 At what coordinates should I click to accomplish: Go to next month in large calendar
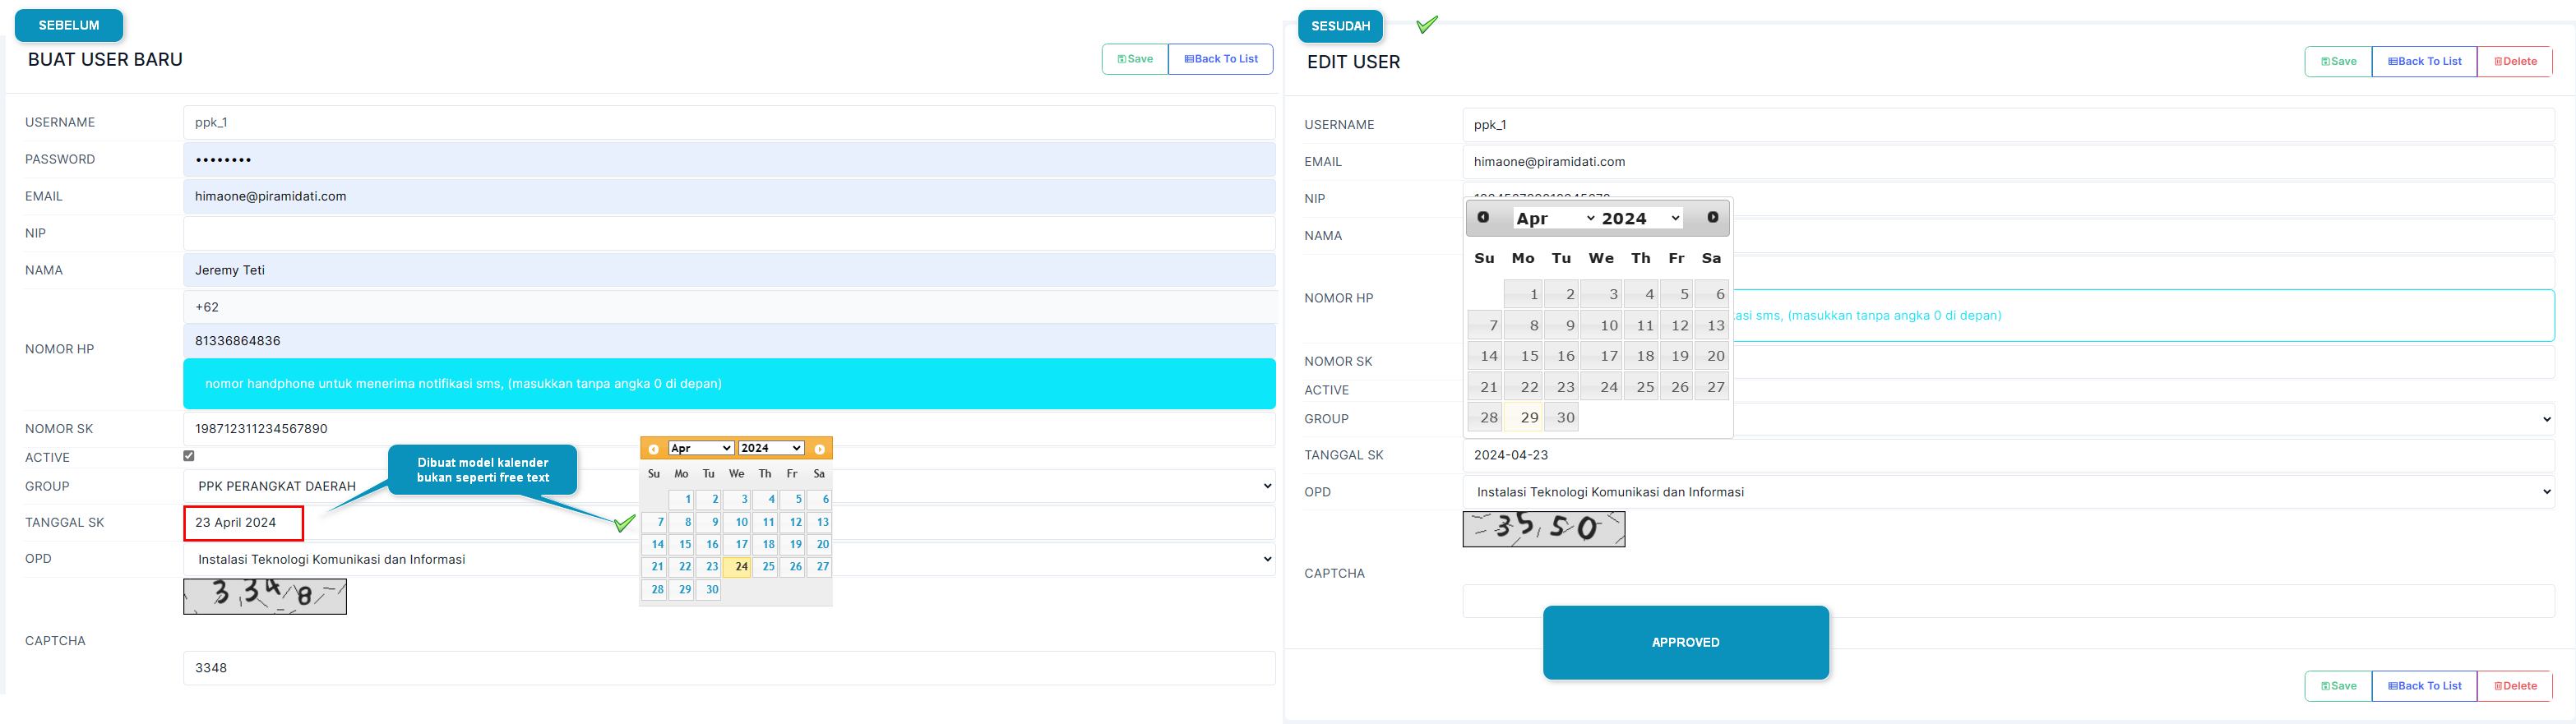click(1712, 218)
